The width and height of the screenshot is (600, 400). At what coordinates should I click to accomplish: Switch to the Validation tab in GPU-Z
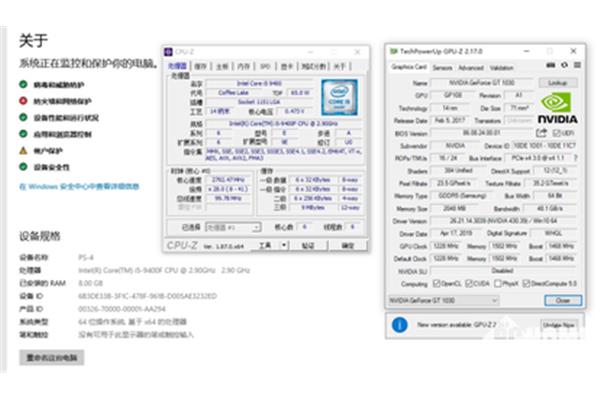(501, 68)
